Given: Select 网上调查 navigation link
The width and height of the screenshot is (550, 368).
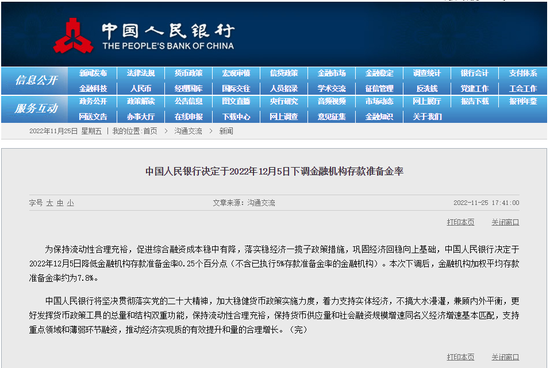Looking at the screenshot, I should [x=284, y=116].
